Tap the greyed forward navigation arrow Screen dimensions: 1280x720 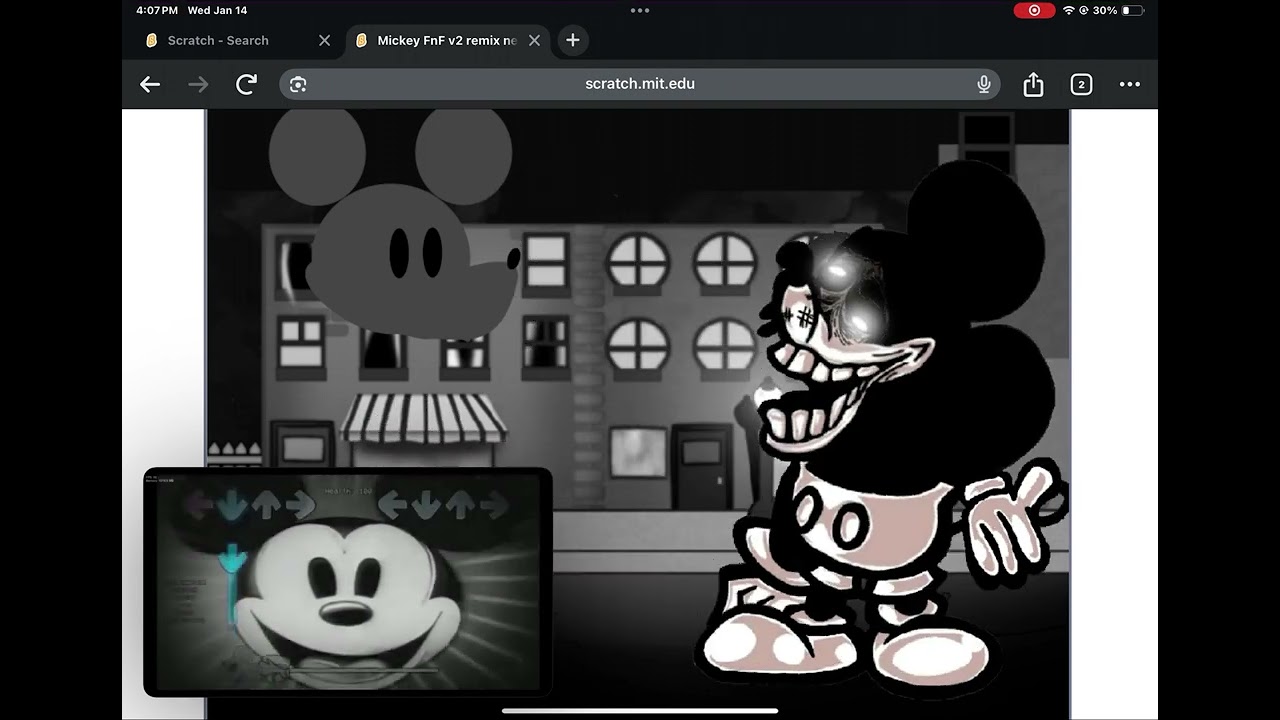coord(198,85)
